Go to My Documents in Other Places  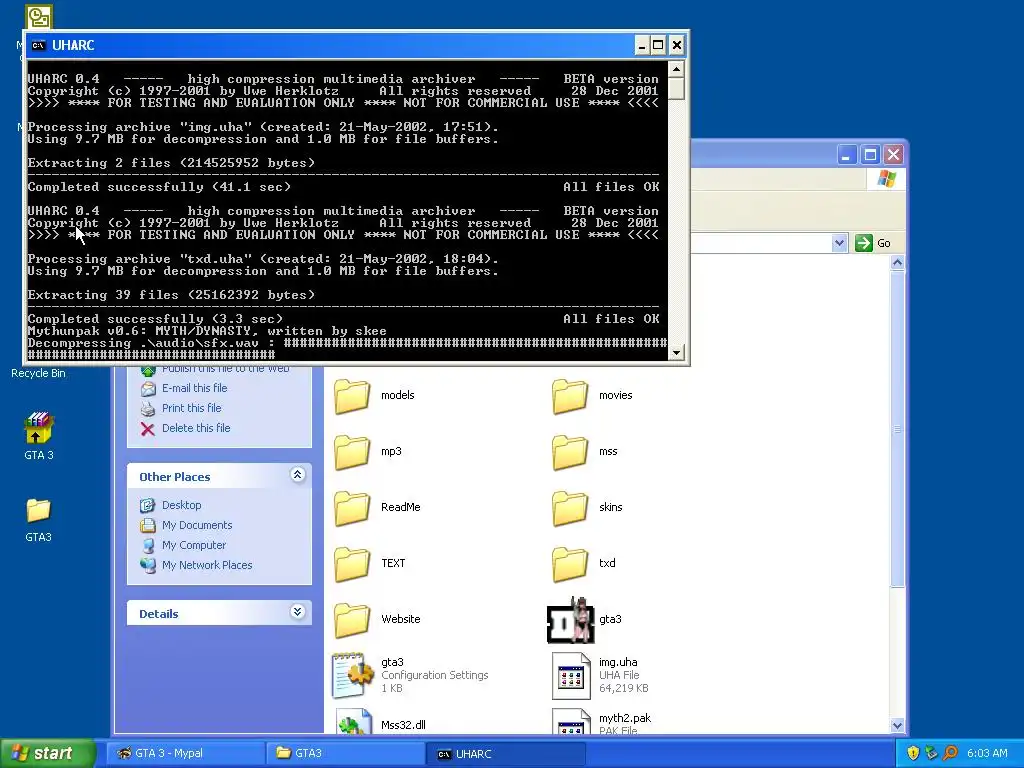pos(197,525)
